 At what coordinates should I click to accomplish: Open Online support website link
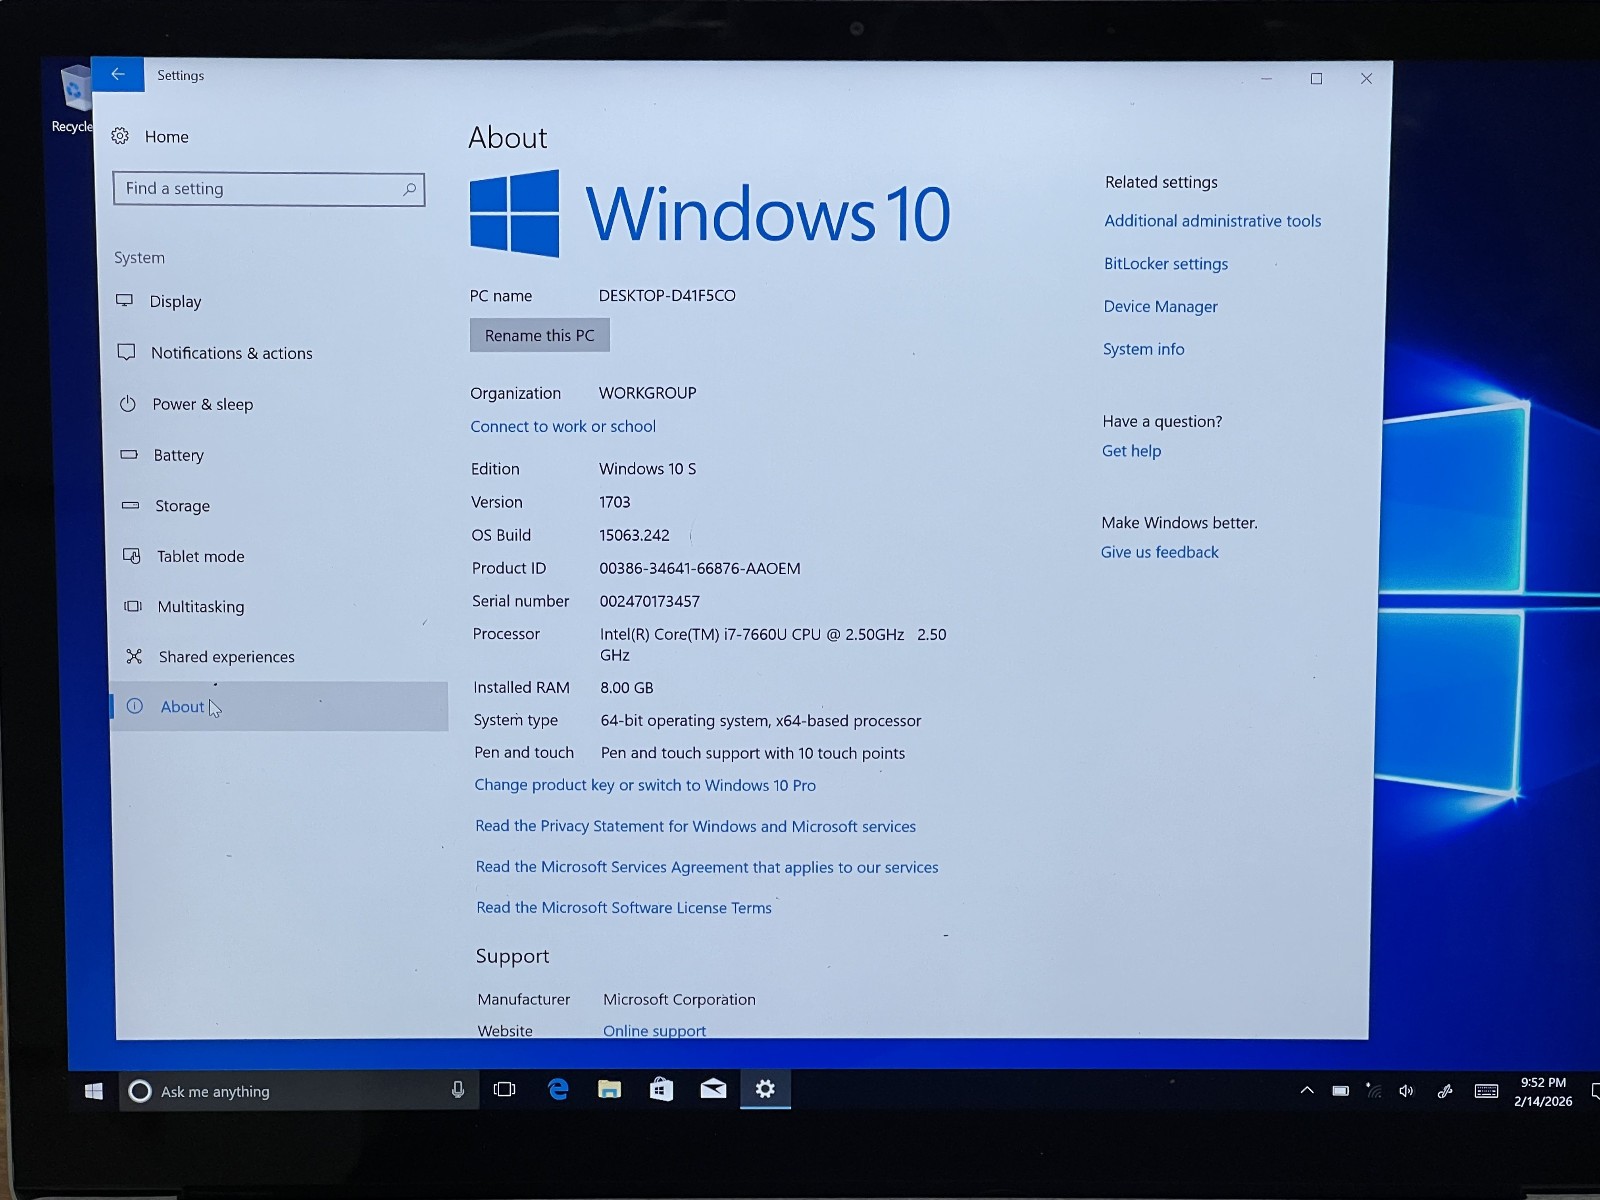click(654, 1030)
